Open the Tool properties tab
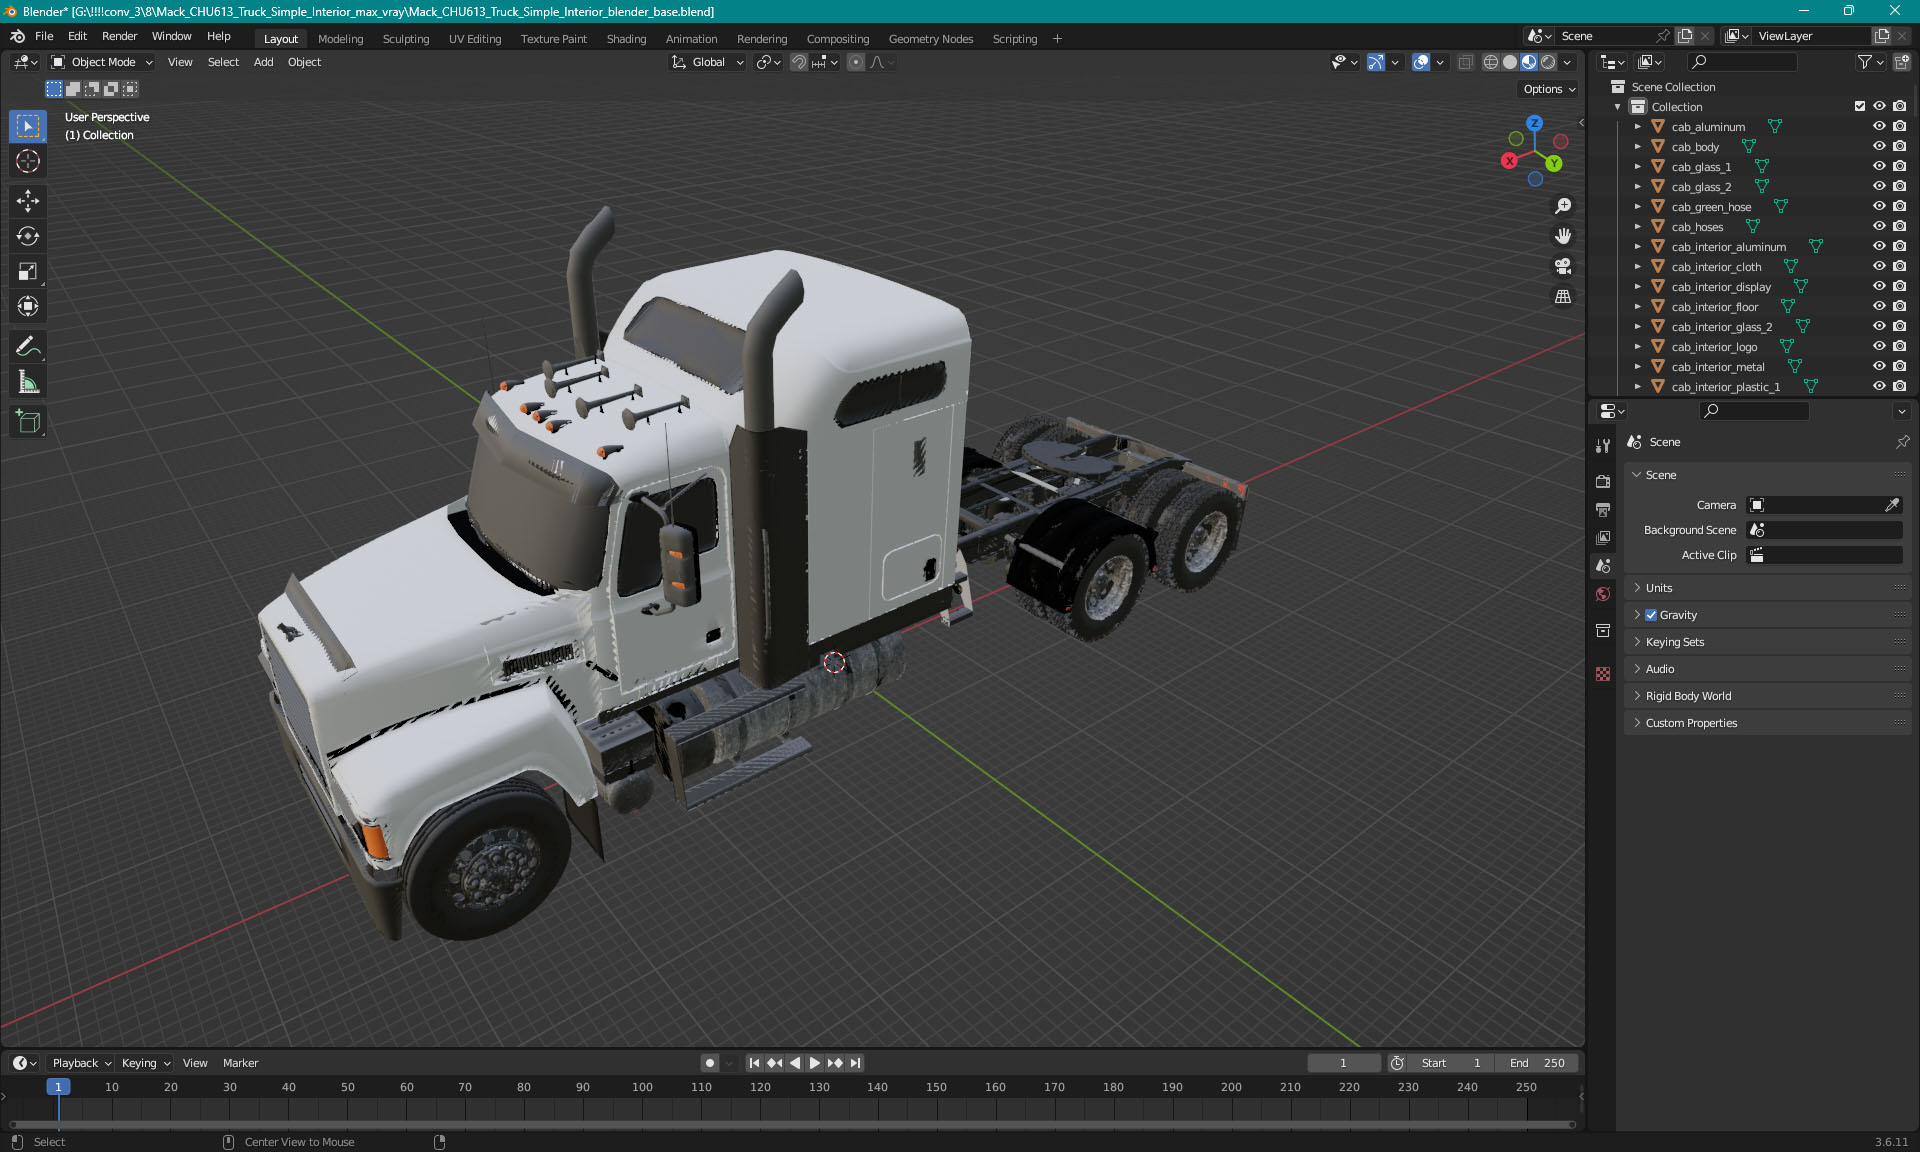Image resolution: width=1920 pixels, height=1152 pixels. tap(1603, 445)
